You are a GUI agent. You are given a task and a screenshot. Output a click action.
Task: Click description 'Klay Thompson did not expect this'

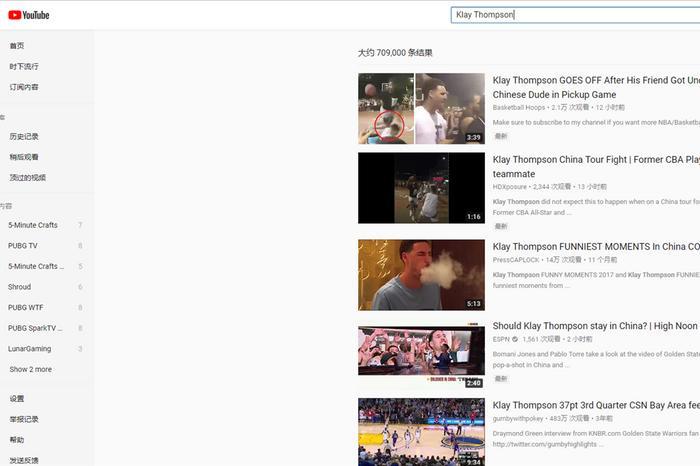(596, 207)
